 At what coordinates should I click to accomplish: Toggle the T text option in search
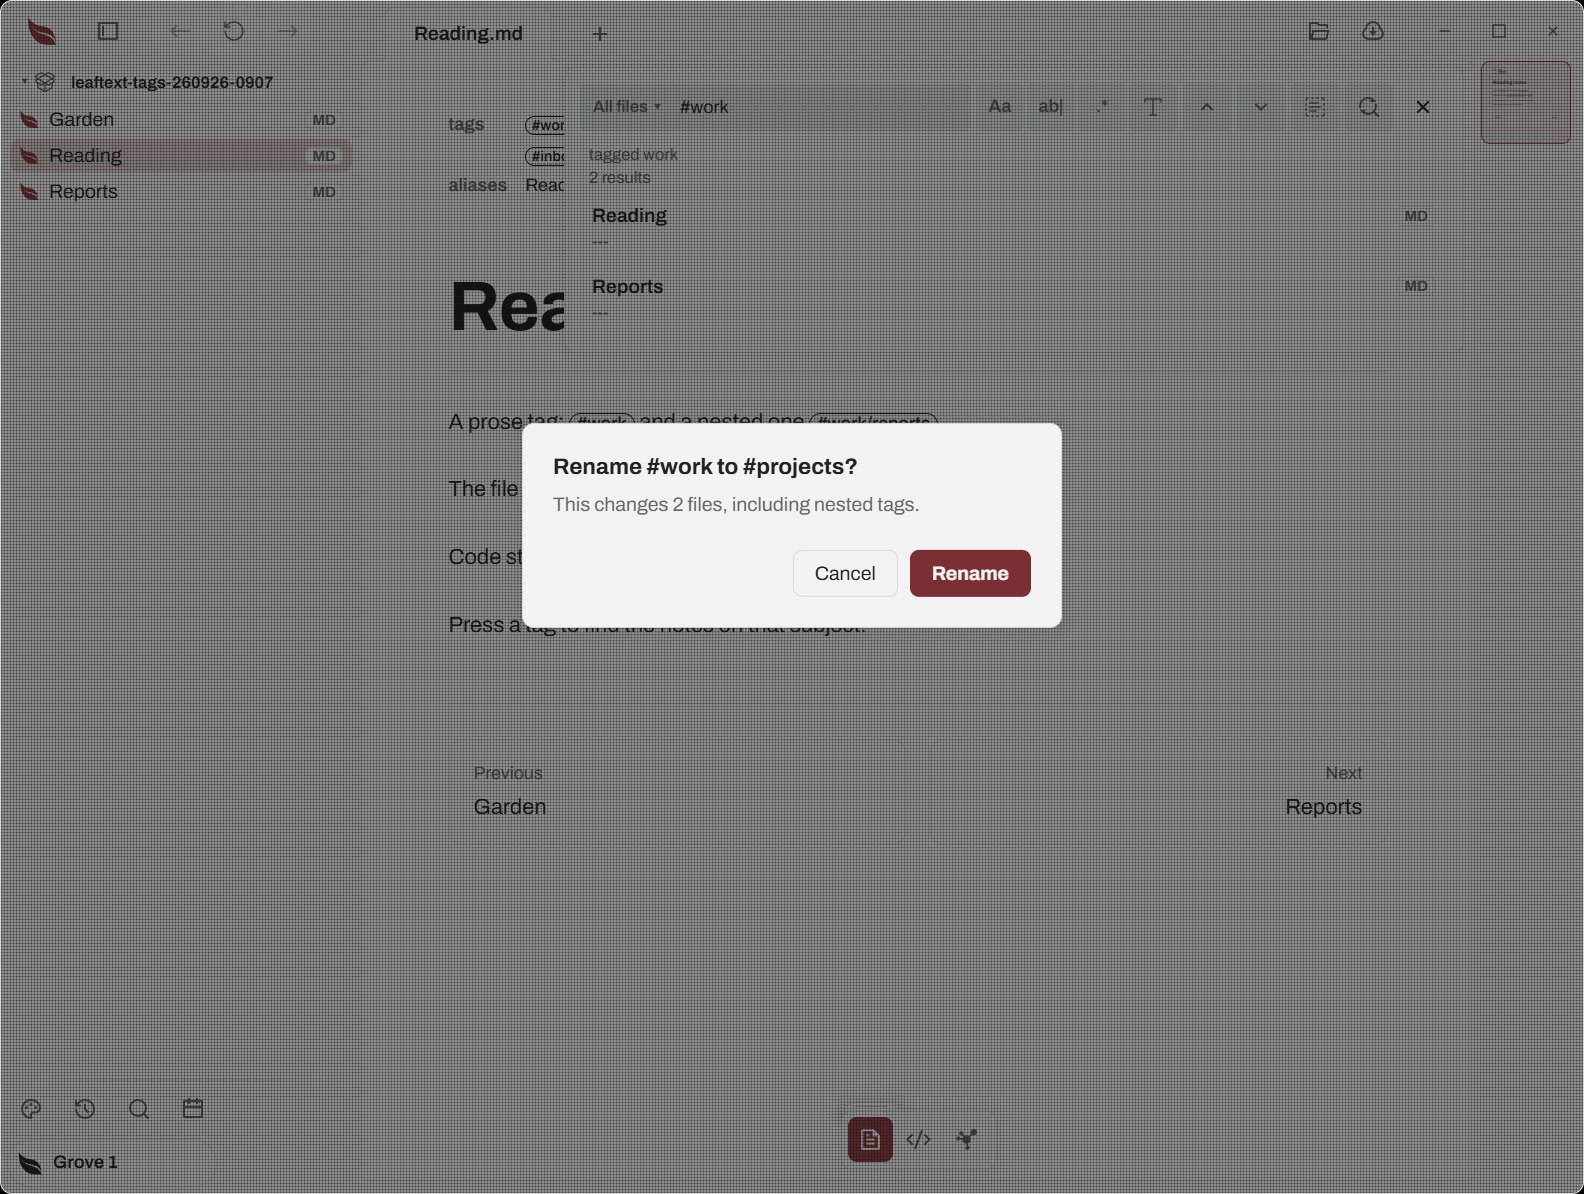pos(1153,106)
